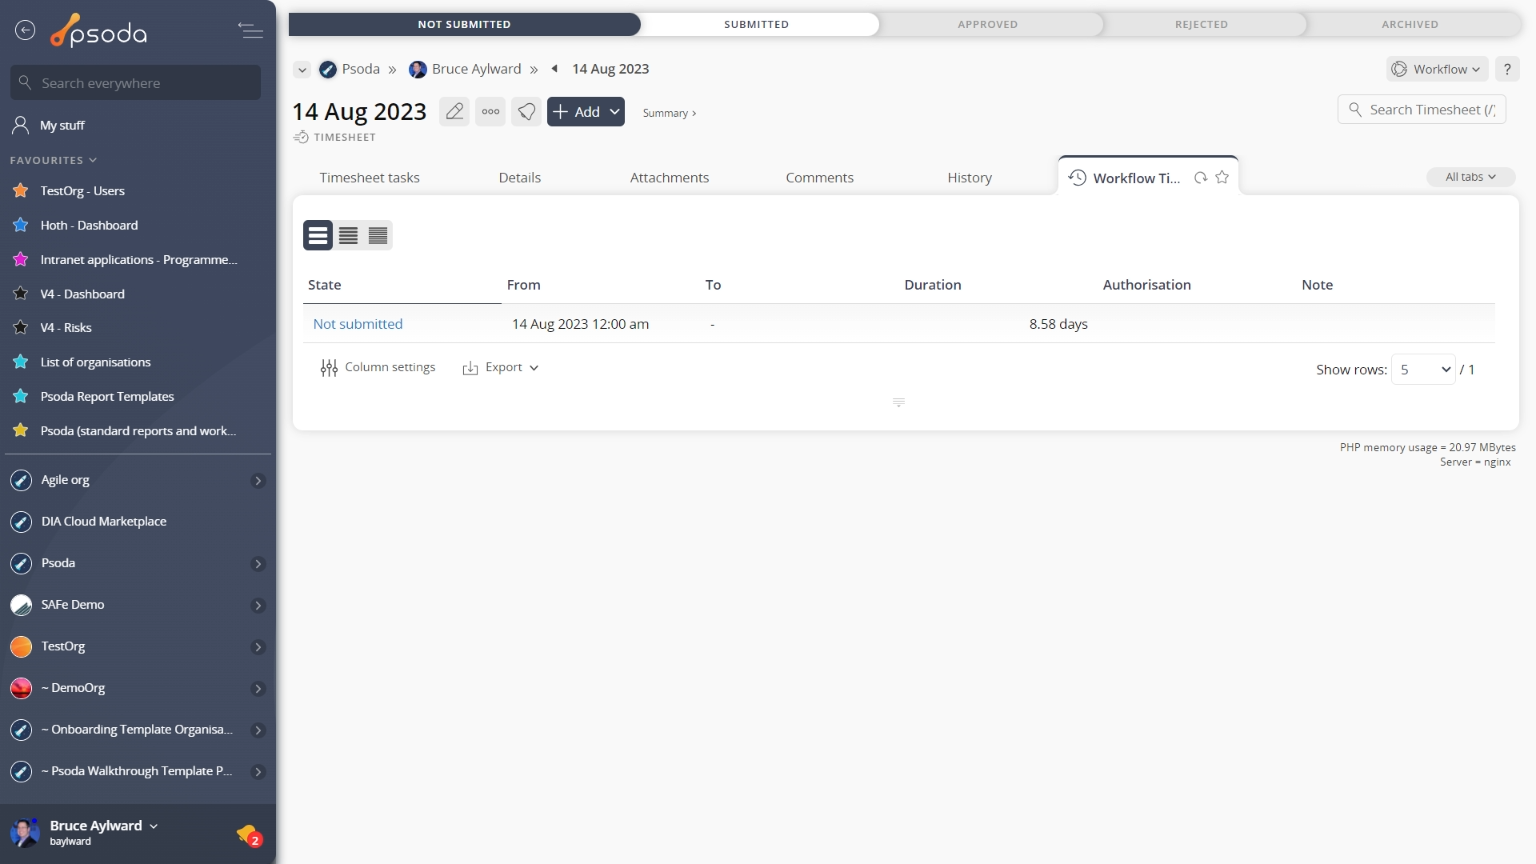
Task: Click the Psoda logo
Action: tap(99, 32)
